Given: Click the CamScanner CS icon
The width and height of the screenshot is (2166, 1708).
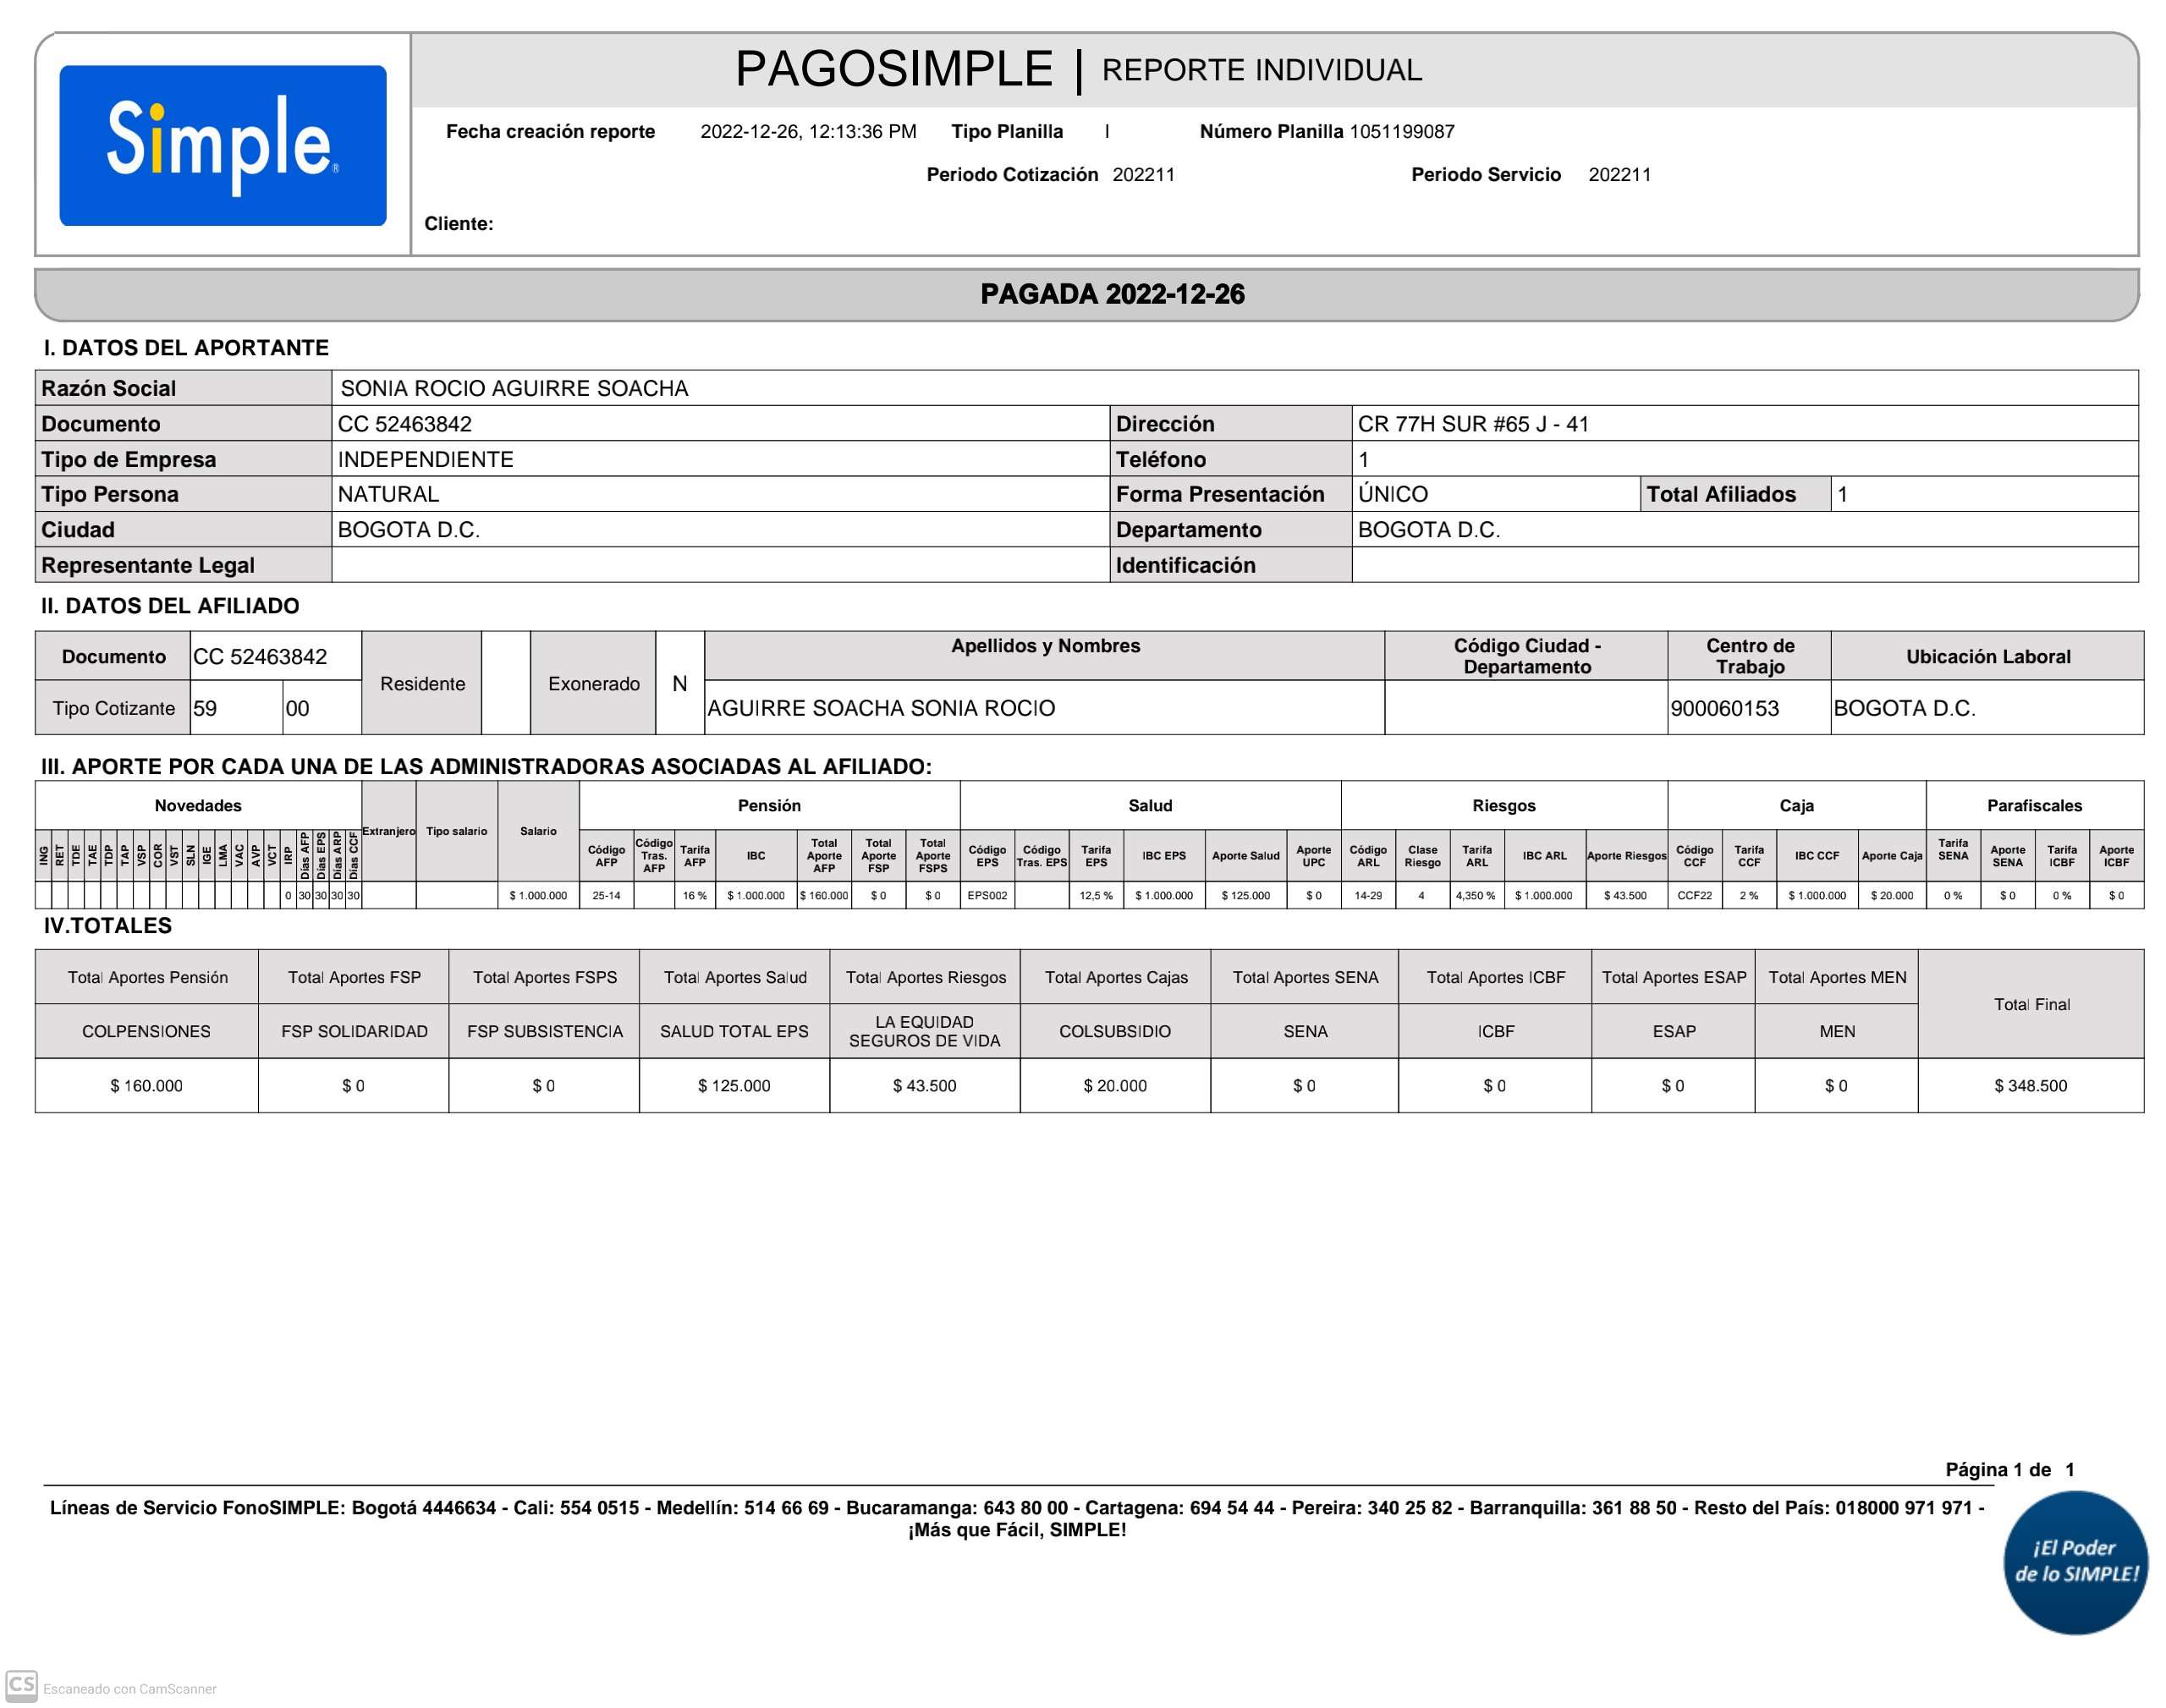Looking at the screenshot, I should point(21,1684).
